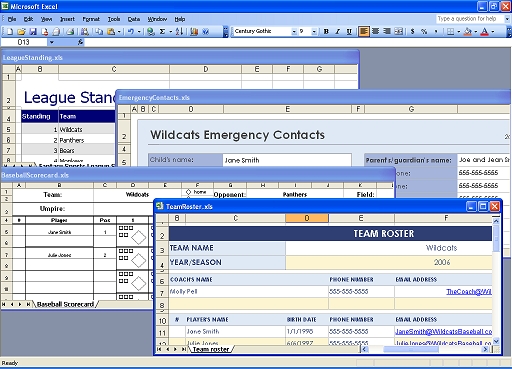
Task: Click the TeamRoster.xls window Excel icon
Action: click(160, 206)
